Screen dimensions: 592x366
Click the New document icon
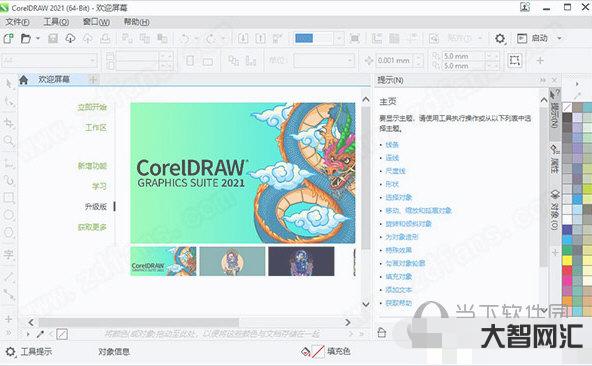tap(8, 38)
